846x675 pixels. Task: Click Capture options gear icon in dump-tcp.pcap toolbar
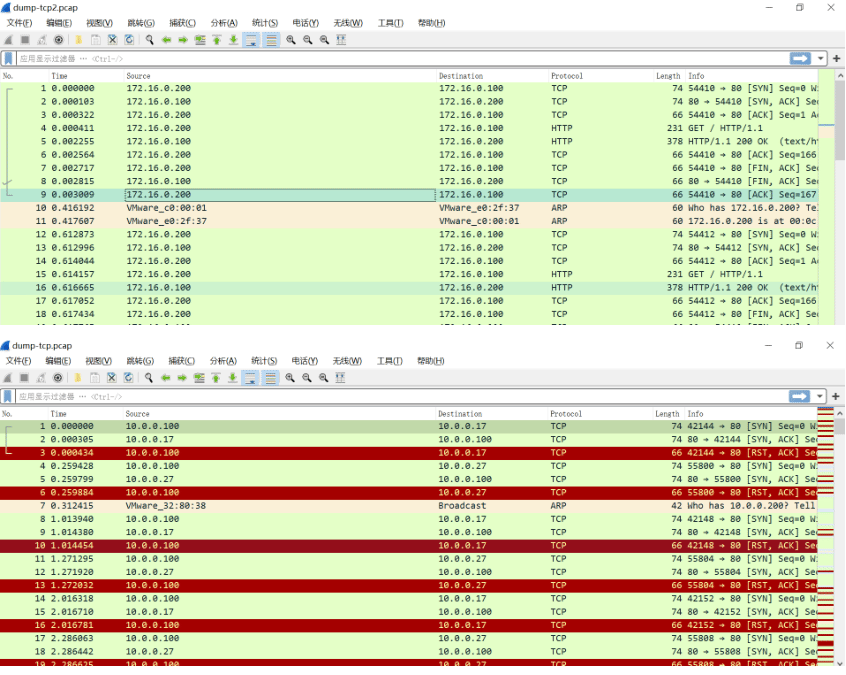tap(58, 378)
